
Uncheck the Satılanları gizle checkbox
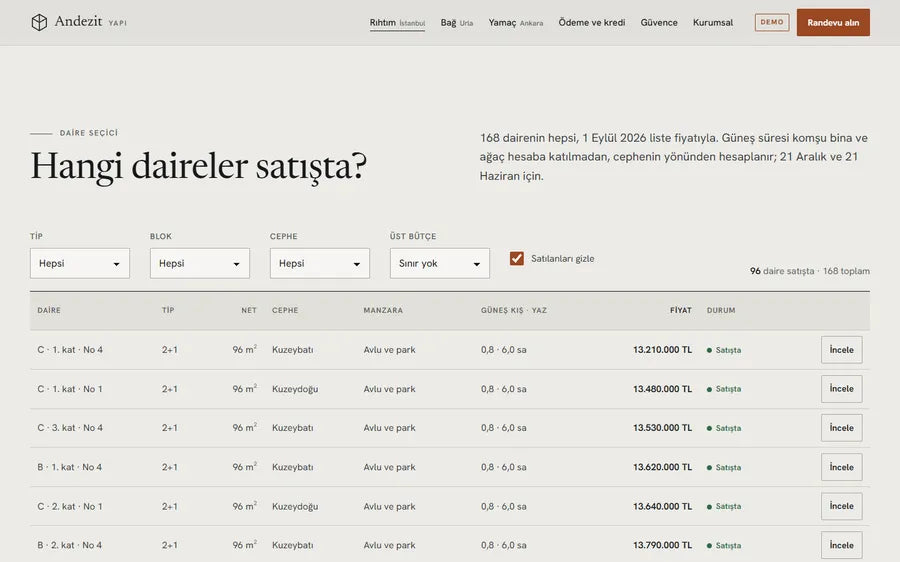(517, 258)
